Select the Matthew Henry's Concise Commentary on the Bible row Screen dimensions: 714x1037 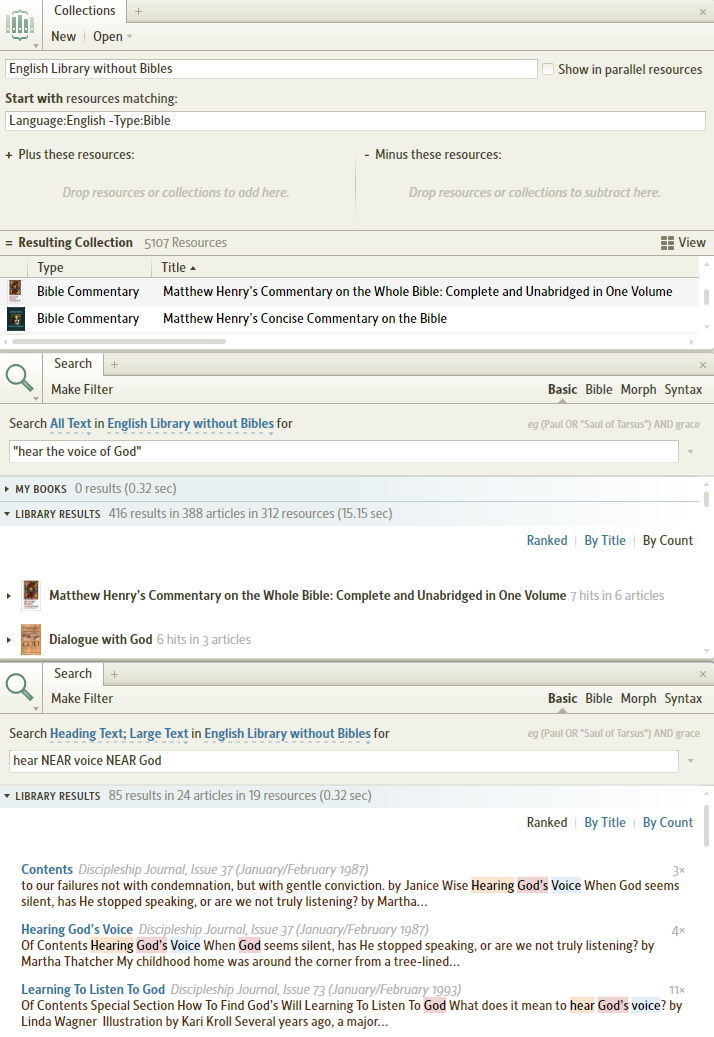pyautogui.click(x=349, y=319)
